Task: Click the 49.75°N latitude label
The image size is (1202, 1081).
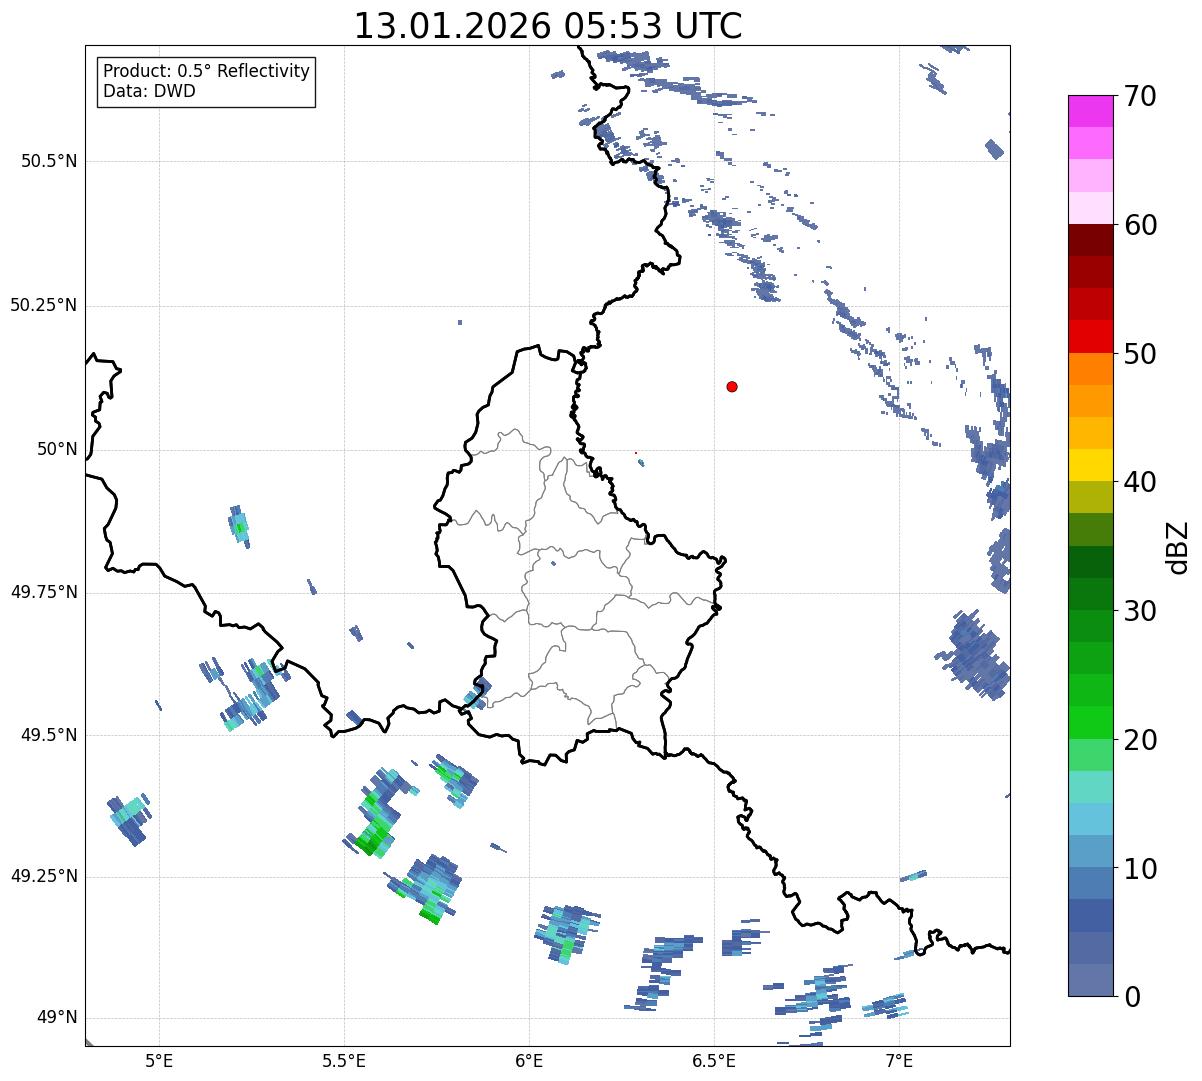Action: click(44, 592)
